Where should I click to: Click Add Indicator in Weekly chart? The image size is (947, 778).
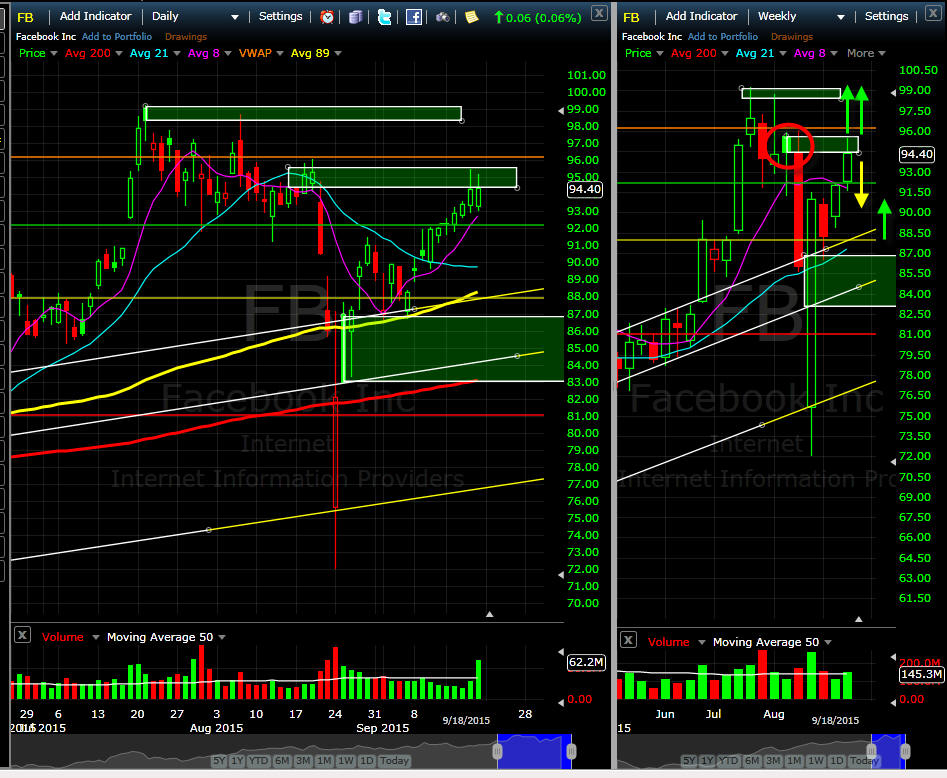pyautogui.click(x=701, y=16)
